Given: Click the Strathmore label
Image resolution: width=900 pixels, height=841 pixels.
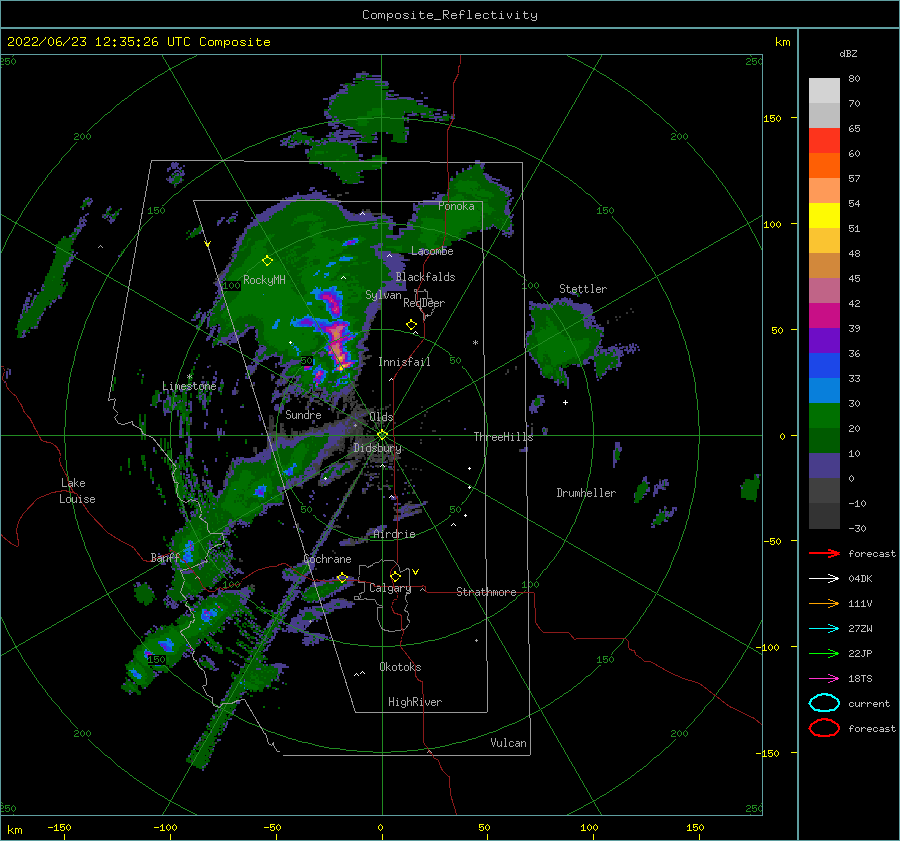Looking at the screenshot, I should click(x=486, y=592).
